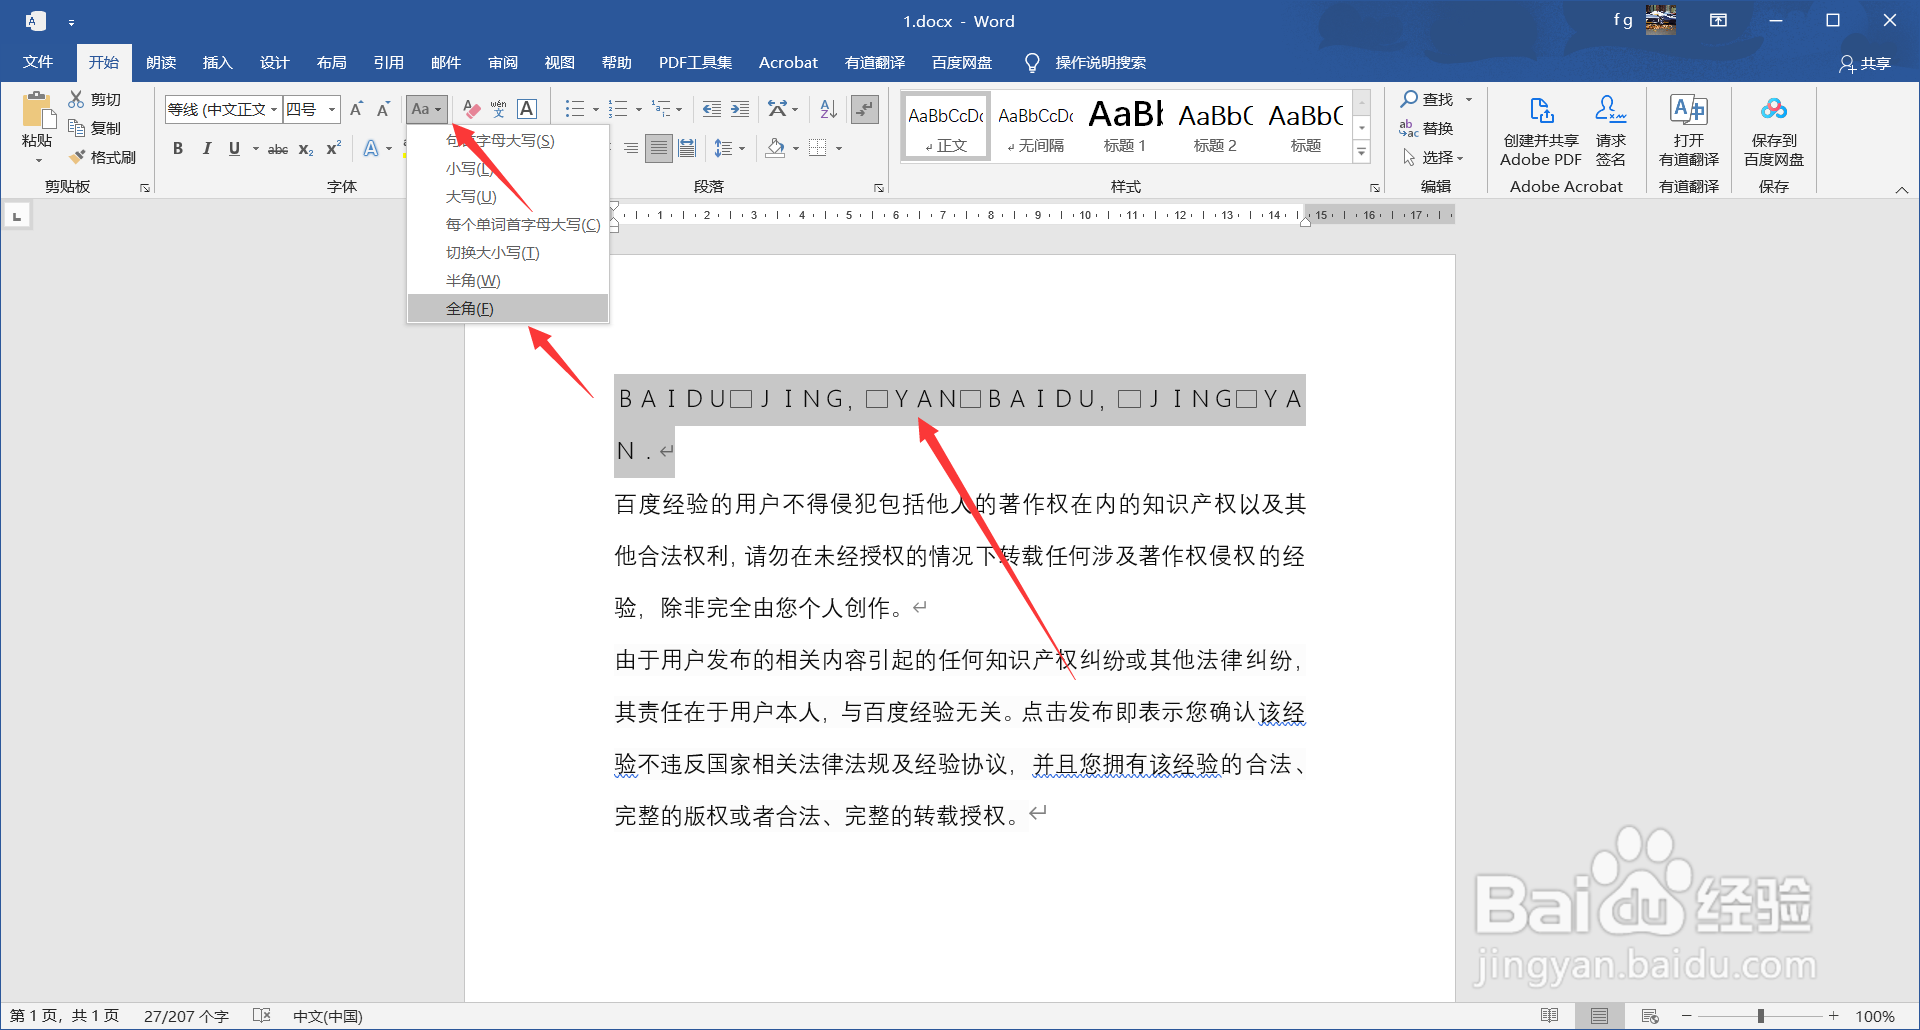1920x1030 pixels.
Task: Click the Clear formatting eraser icon
Action: point(471,109)
